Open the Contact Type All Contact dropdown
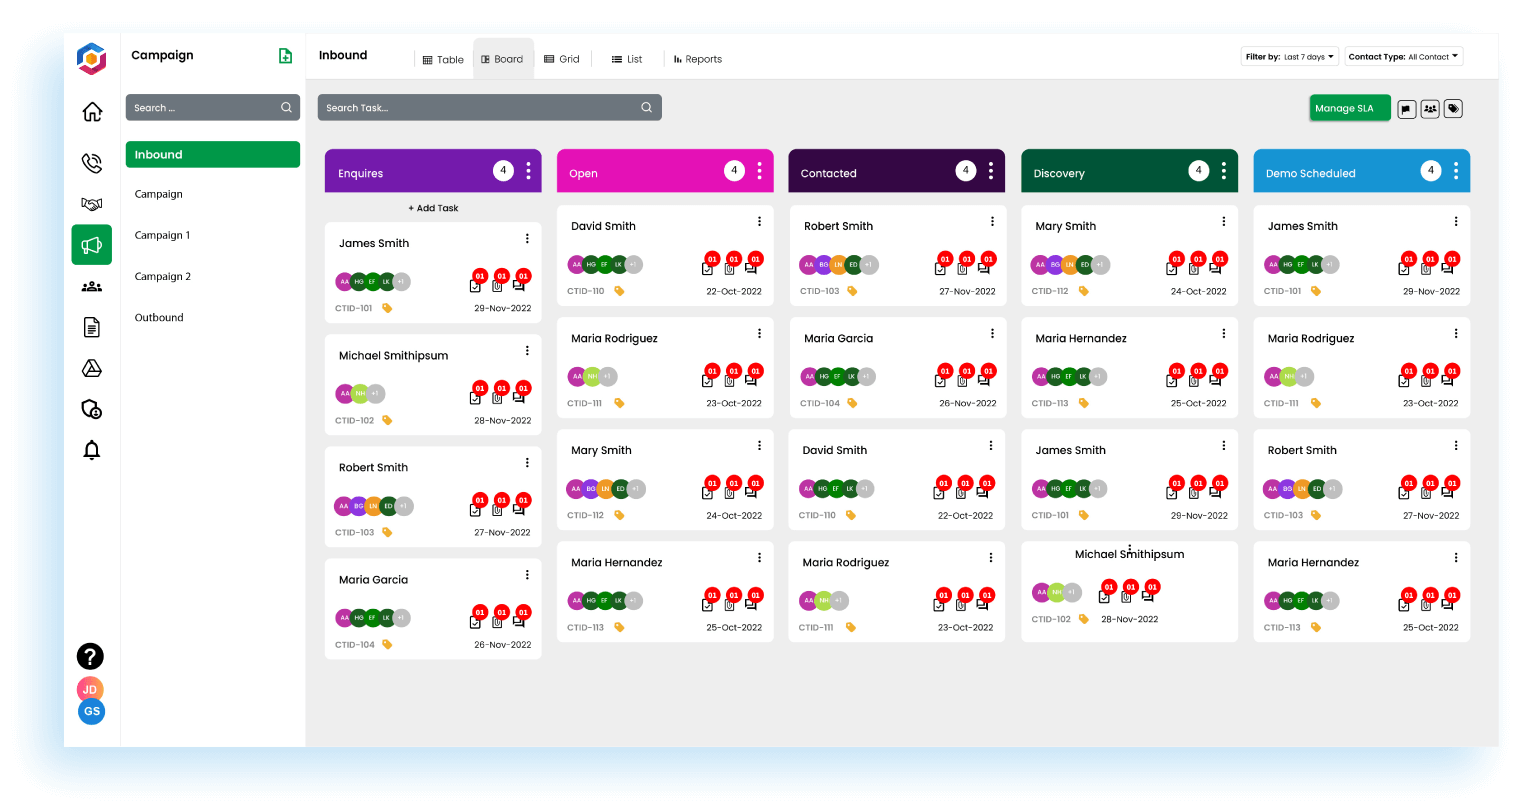Viewport: 1528px width, 805px height. click(1403, 56)
